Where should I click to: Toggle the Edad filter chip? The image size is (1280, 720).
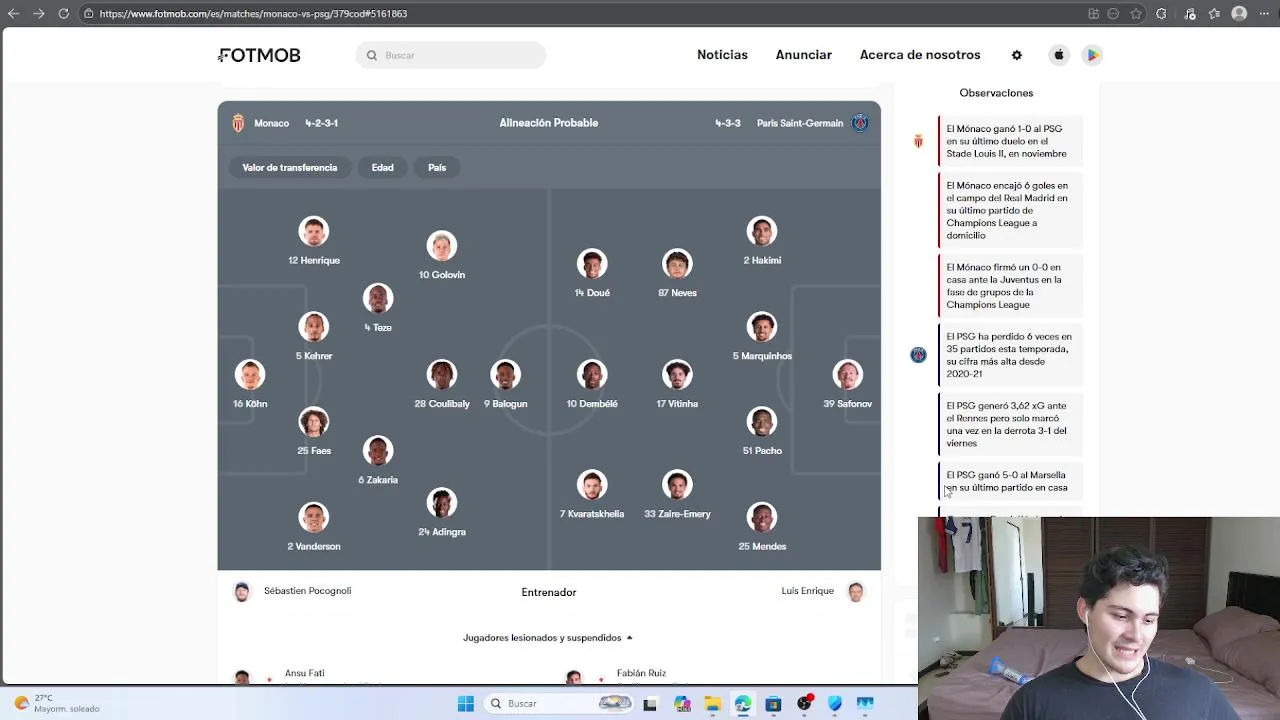383,167
